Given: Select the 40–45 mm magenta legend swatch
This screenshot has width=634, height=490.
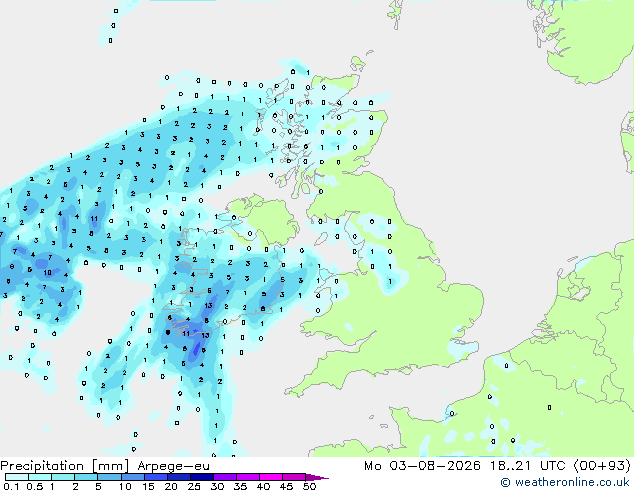Looking at the screenshot, I should pyautogui.click(x=271, y=477).
